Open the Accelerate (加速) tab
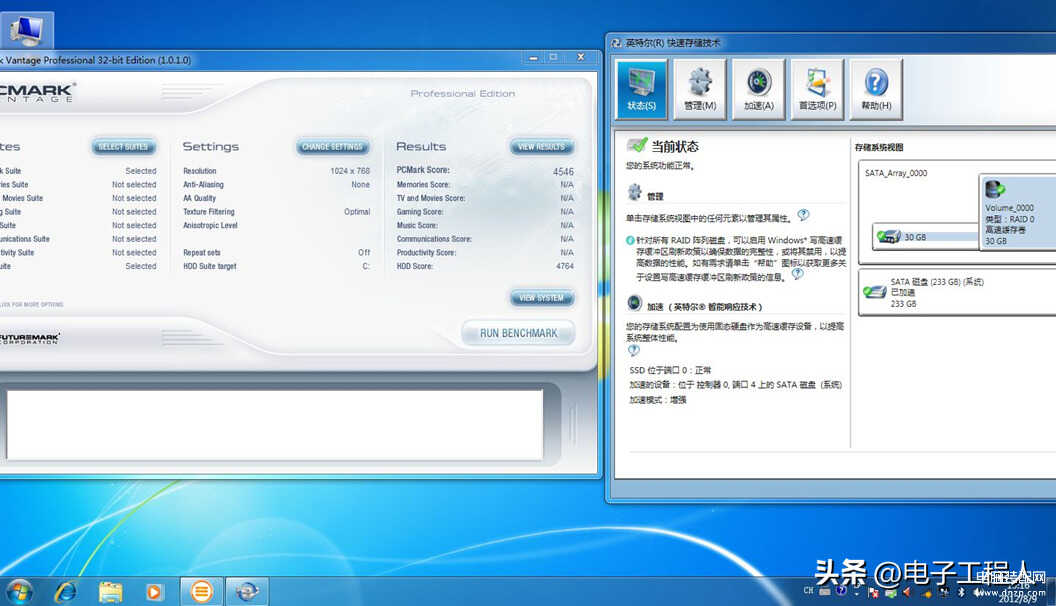The height and width of the screenshot is (606, 1056). 758,89
